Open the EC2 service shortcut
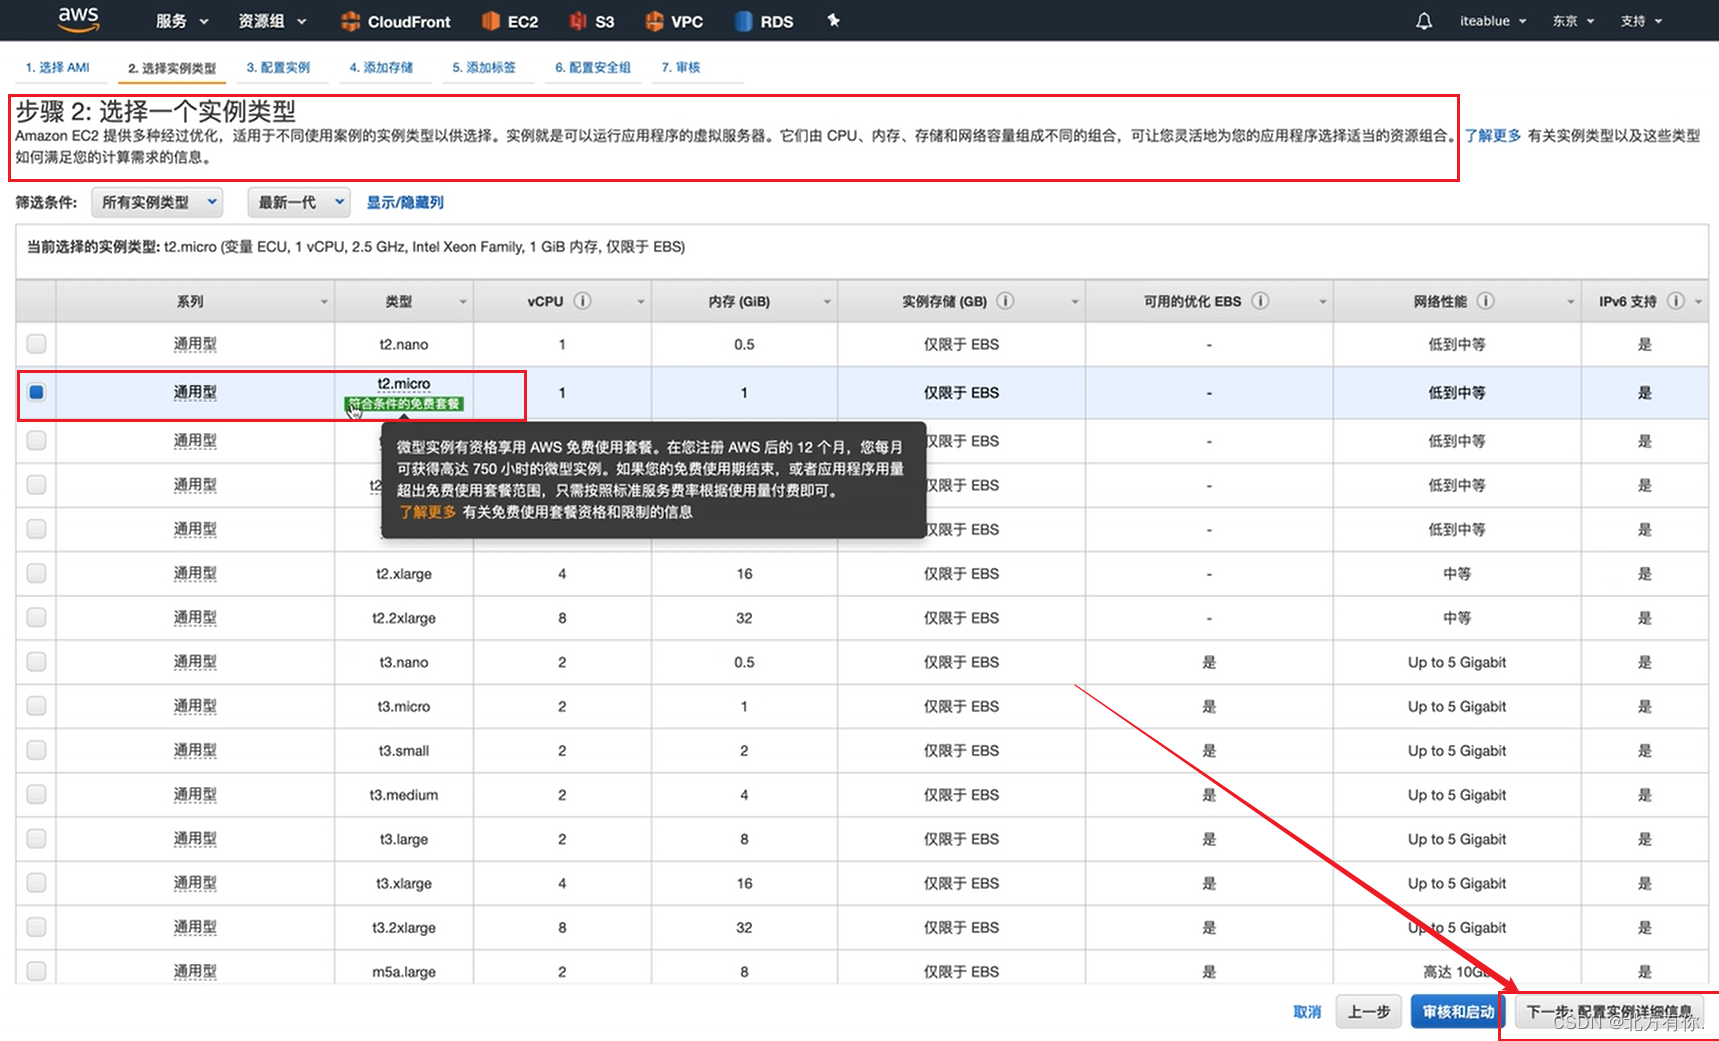 510,21
